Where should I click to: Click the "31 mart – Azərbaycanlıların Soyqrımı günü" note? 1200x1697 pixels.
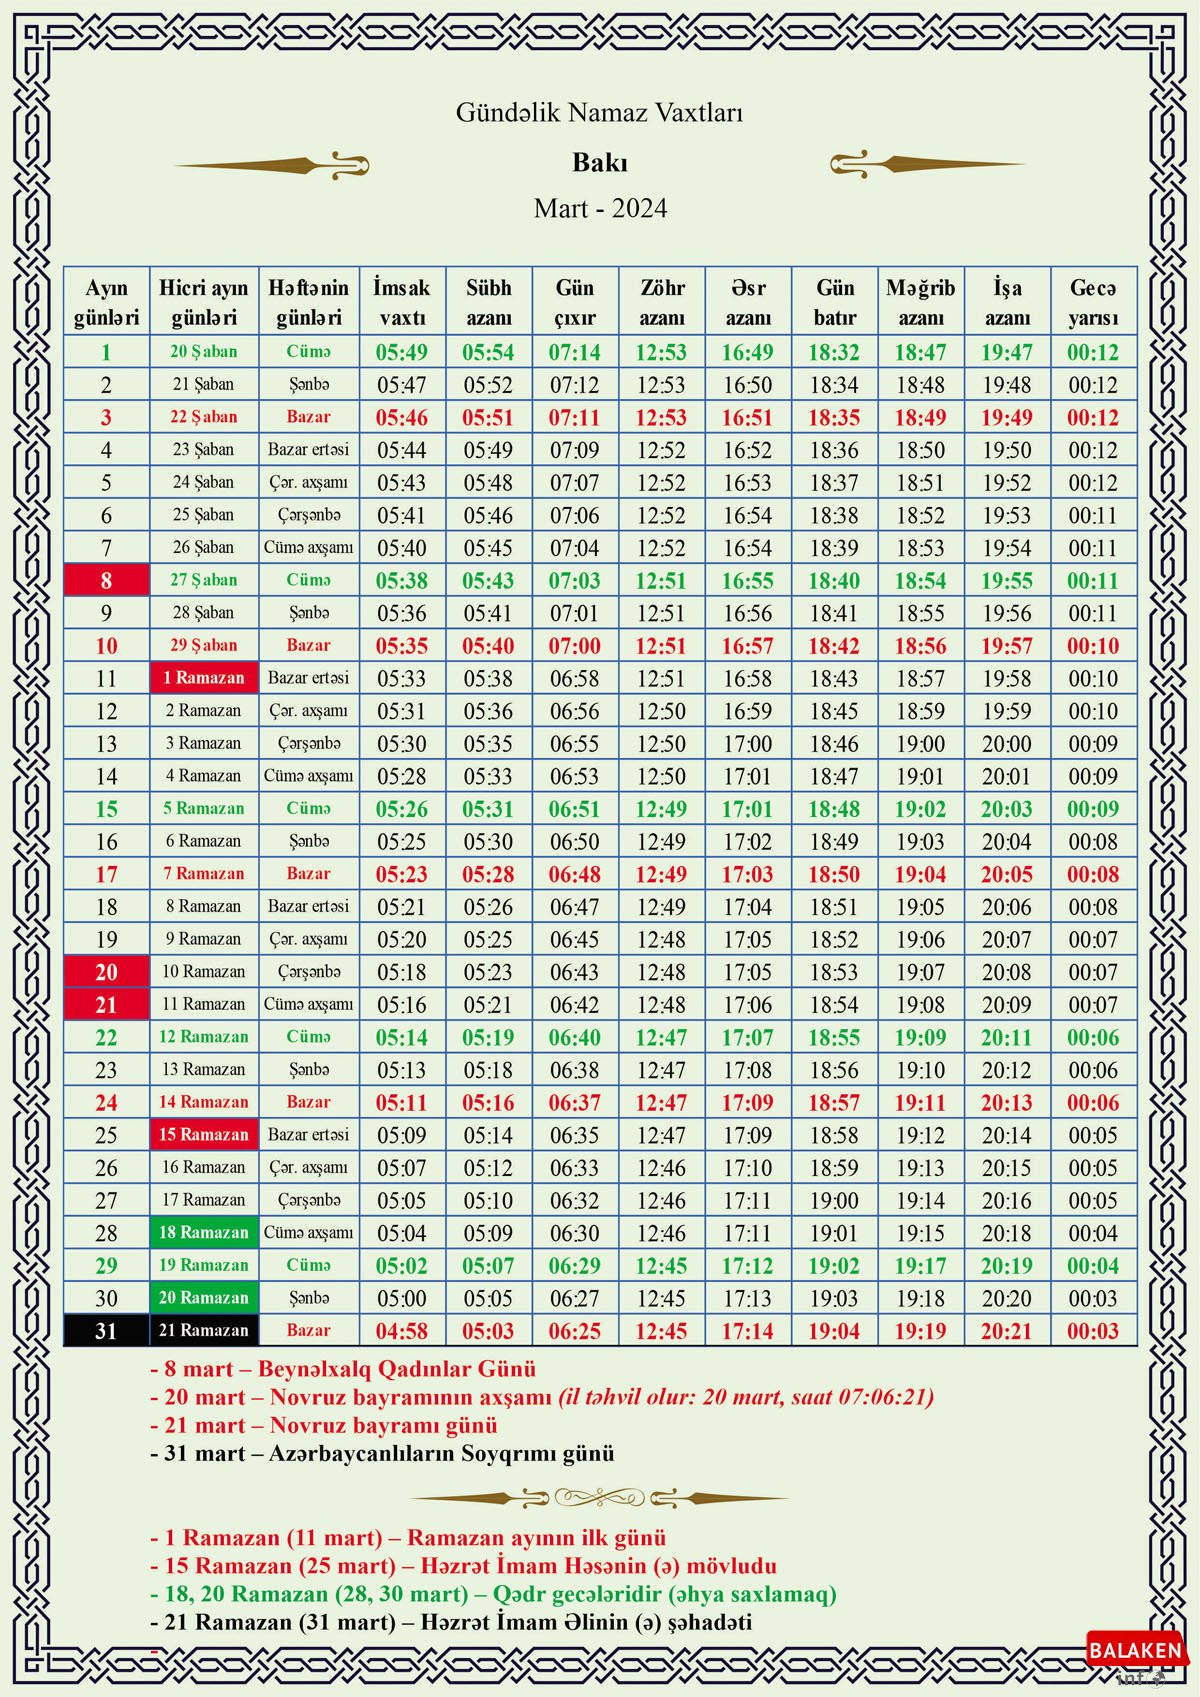382,1453
